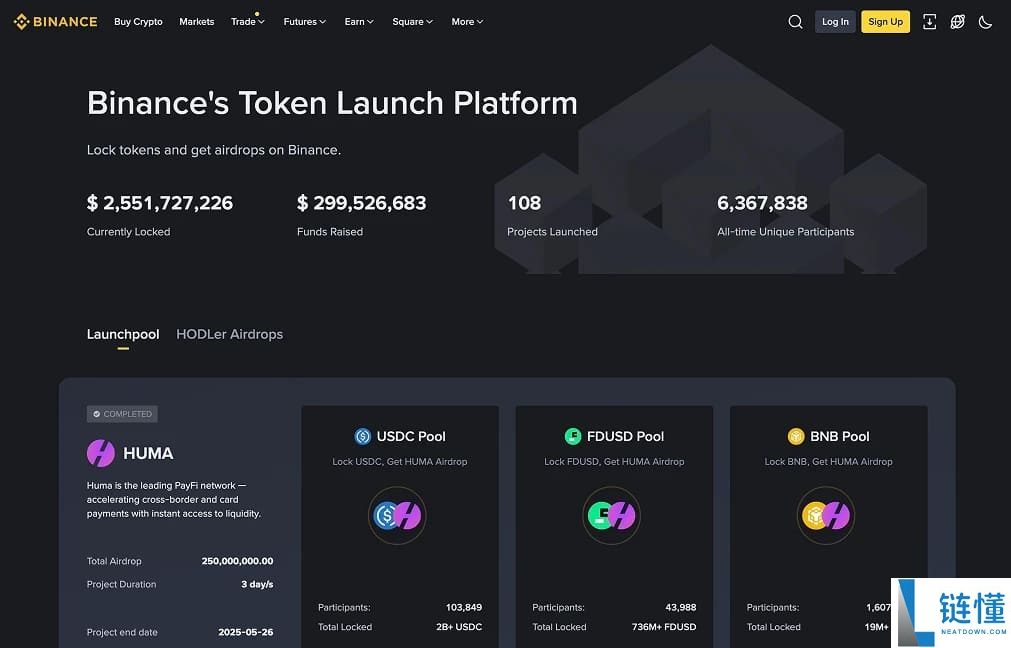Open the search magnifier icon
This screenshot has height=648, width=1011.
(x=795, y=22)
